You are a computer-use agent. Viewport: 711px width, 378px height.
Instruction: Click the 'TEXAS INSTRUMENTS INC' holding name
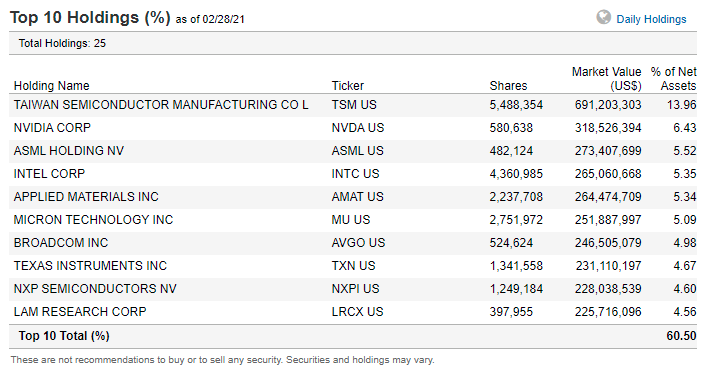(x=90, y=266)
